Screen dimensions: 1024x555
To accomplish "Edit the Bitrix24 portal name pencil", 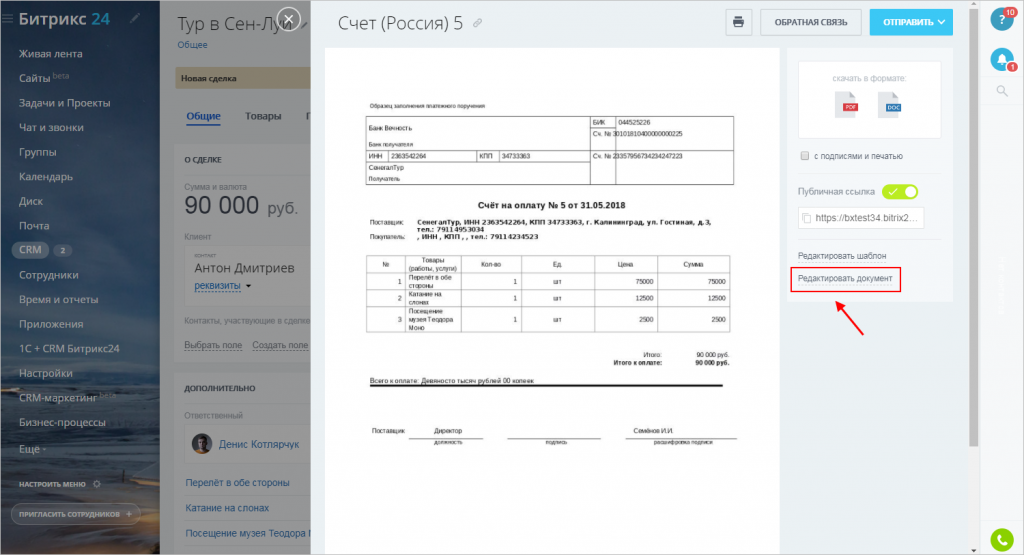I will (x=135, y=19).
